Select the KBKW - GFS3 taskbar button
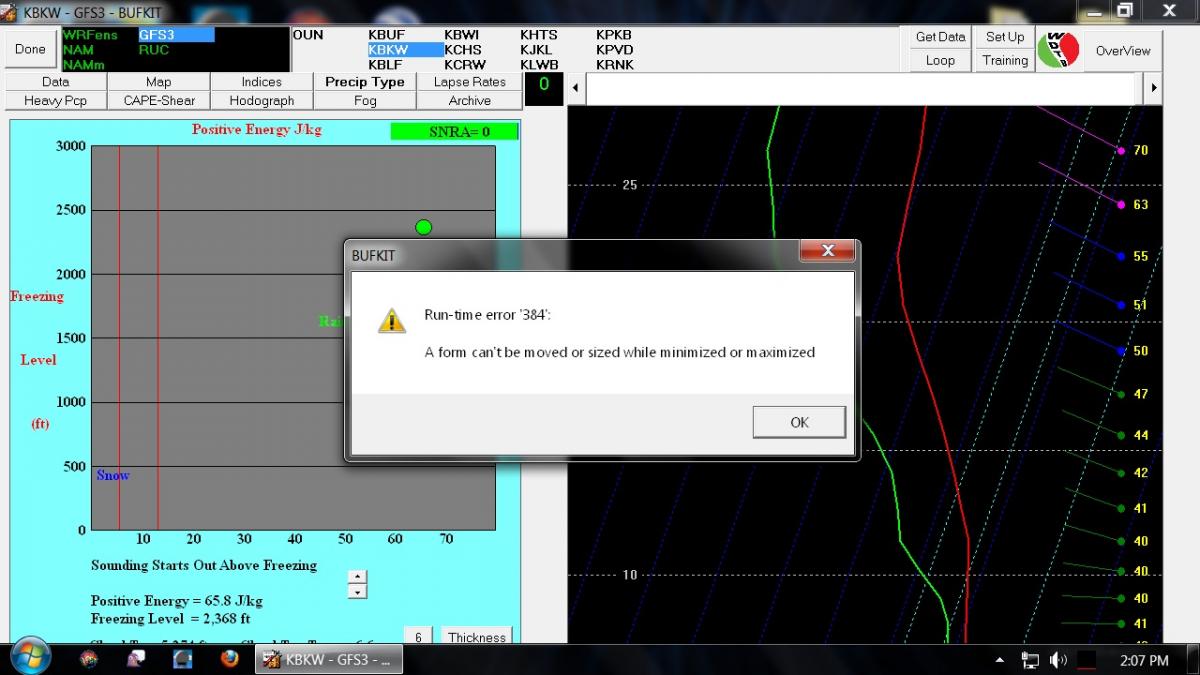Image resolution: width=1200 pixels, height=675 pixels. point(329,659)
